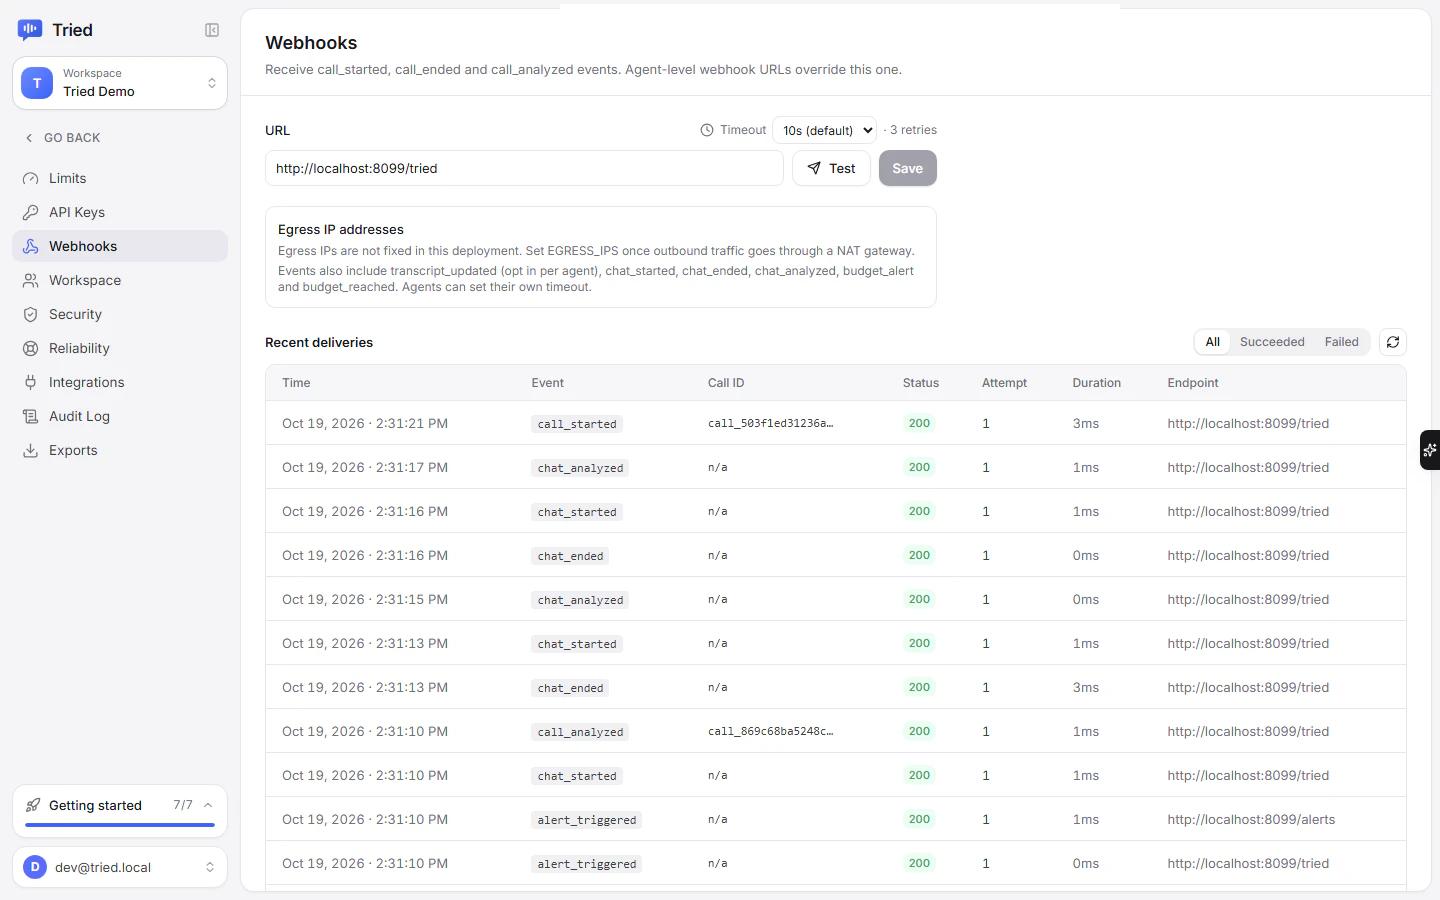Viewport: 1440px width, 900px height.
Task: Click the Call ID column header
Action: 726,383
